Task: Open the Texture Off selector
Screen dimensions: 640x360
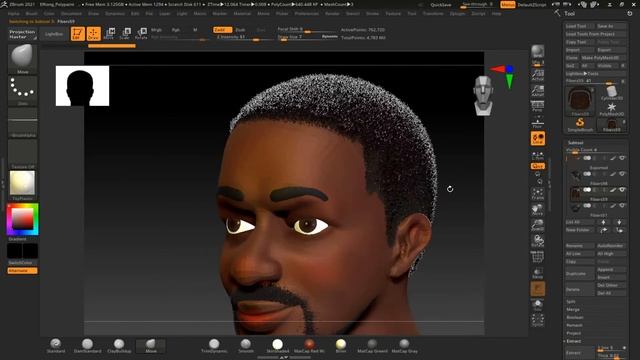Action: tap(22, 154)
